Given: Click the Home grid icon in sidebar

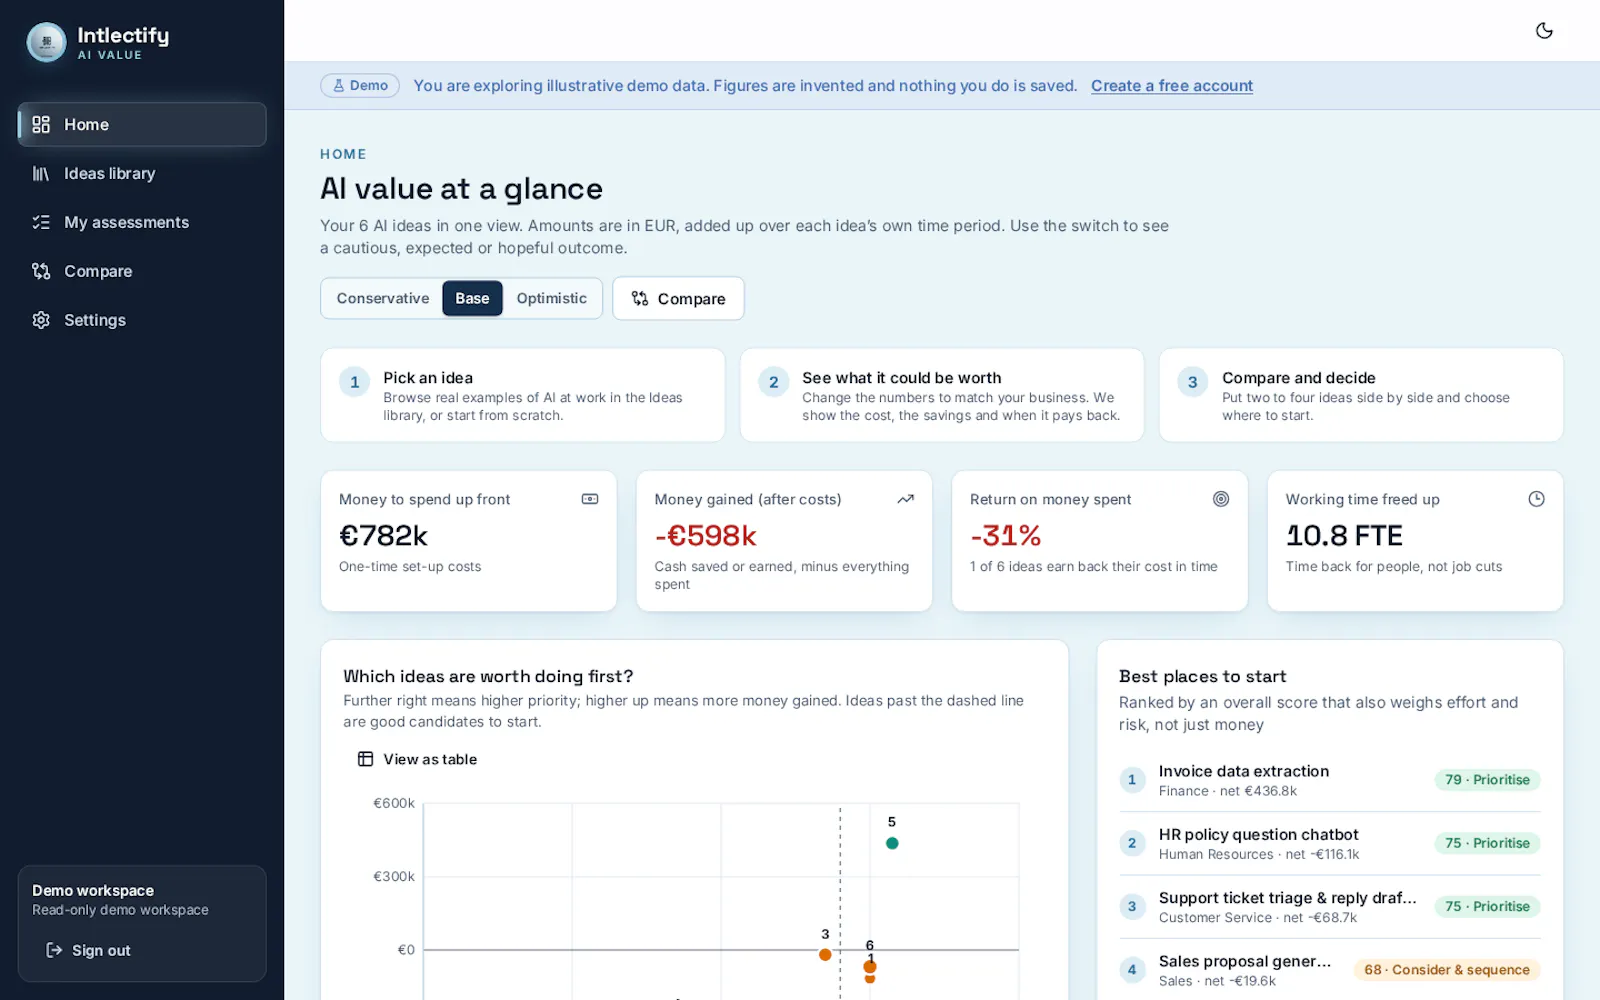Looking at the screenshot, I should tap(41, 125).
